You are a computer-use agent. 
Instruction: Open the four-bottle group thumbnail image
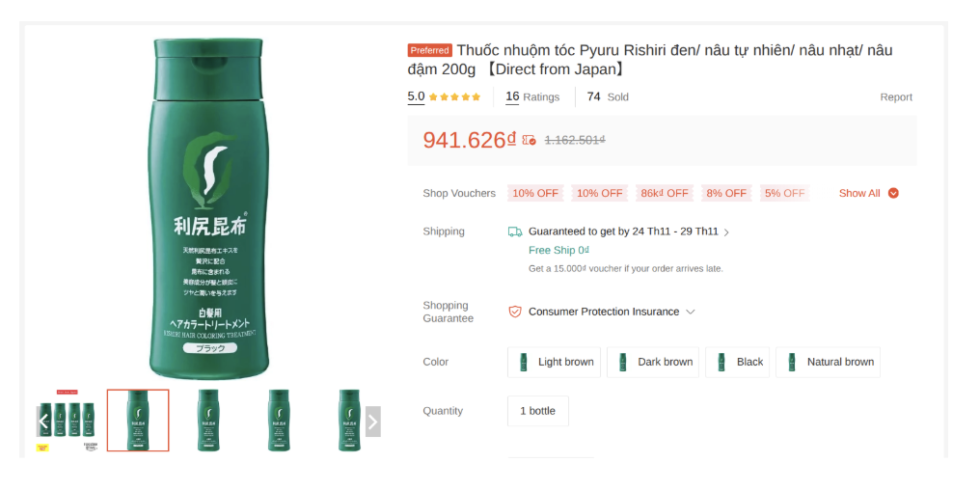pyautogui.click(x=68, y=420)
